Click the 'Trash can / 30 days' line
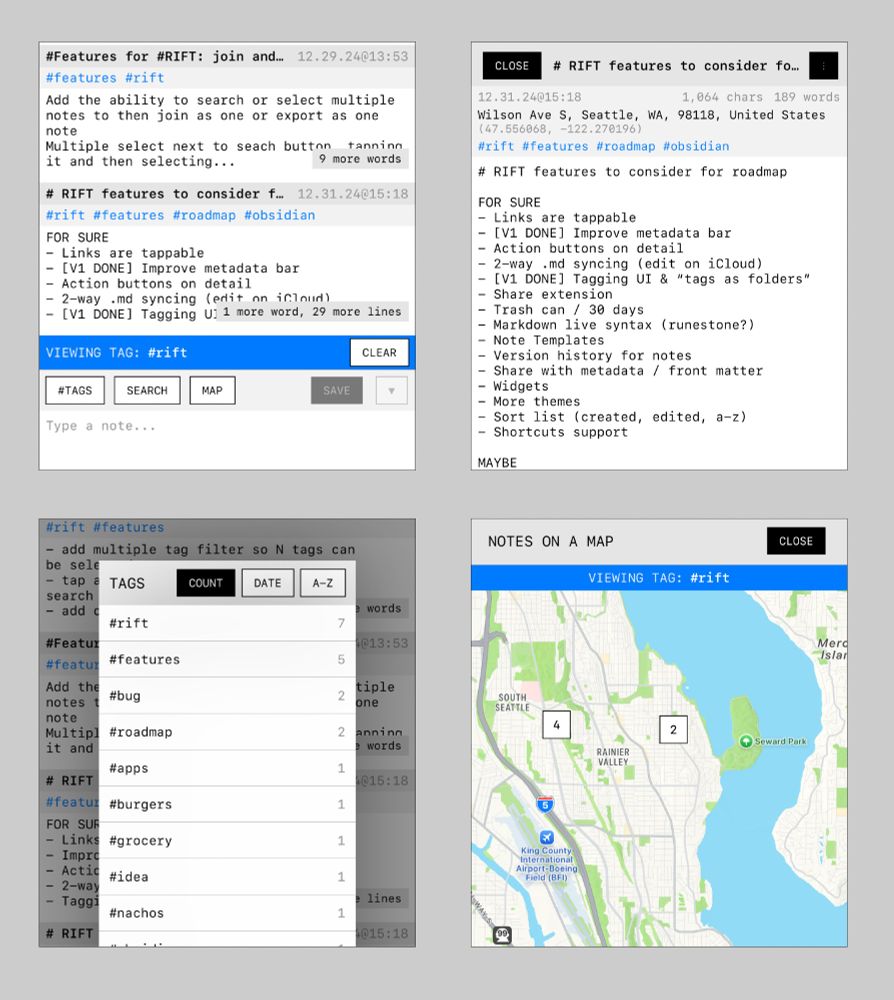Viewport: 894px width, 1000px height. (561, 309)
